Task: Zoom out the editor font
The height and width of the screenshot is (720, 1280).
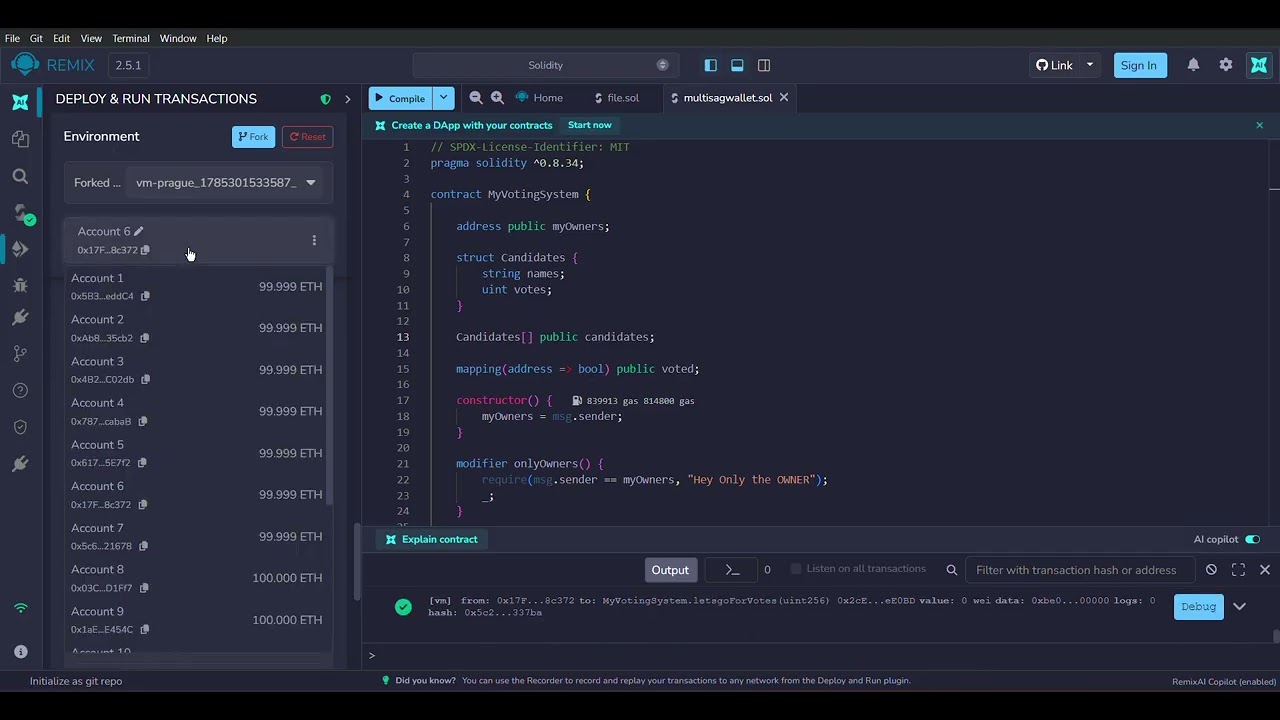Action: [476, 97]
